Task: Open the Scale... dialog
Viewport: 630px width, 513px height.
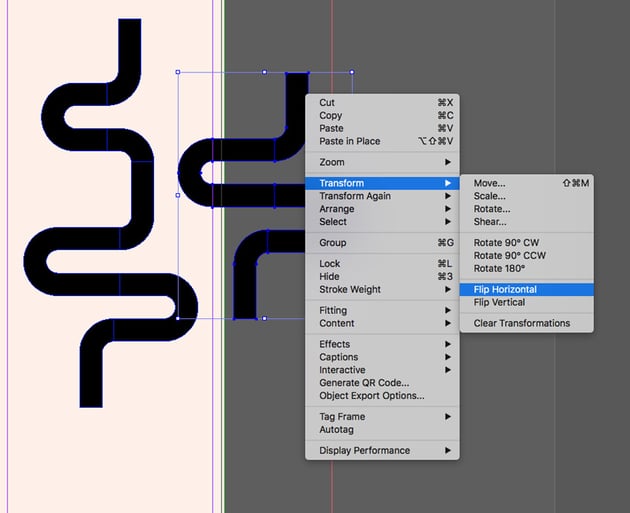Action: 490,196
